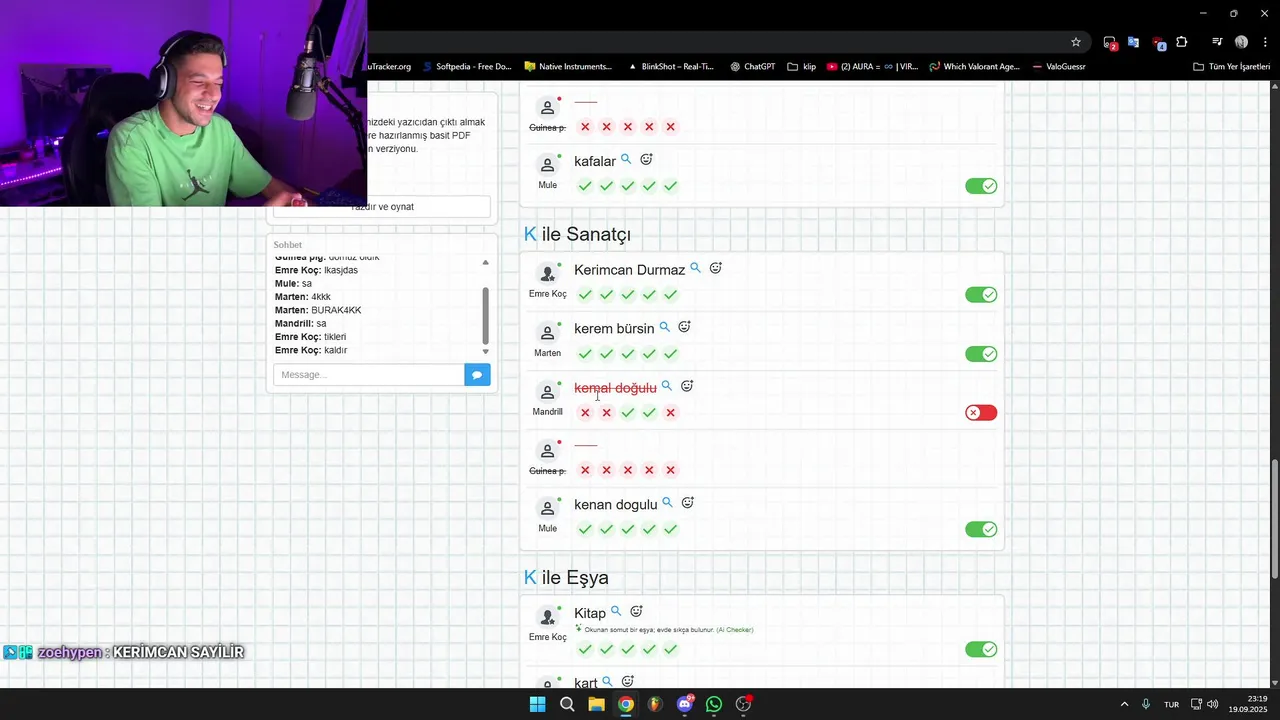The height and width of the screenshot is (720, 1280).
Task: Toggle approval switch for Kitap
Action: [981, 650]
